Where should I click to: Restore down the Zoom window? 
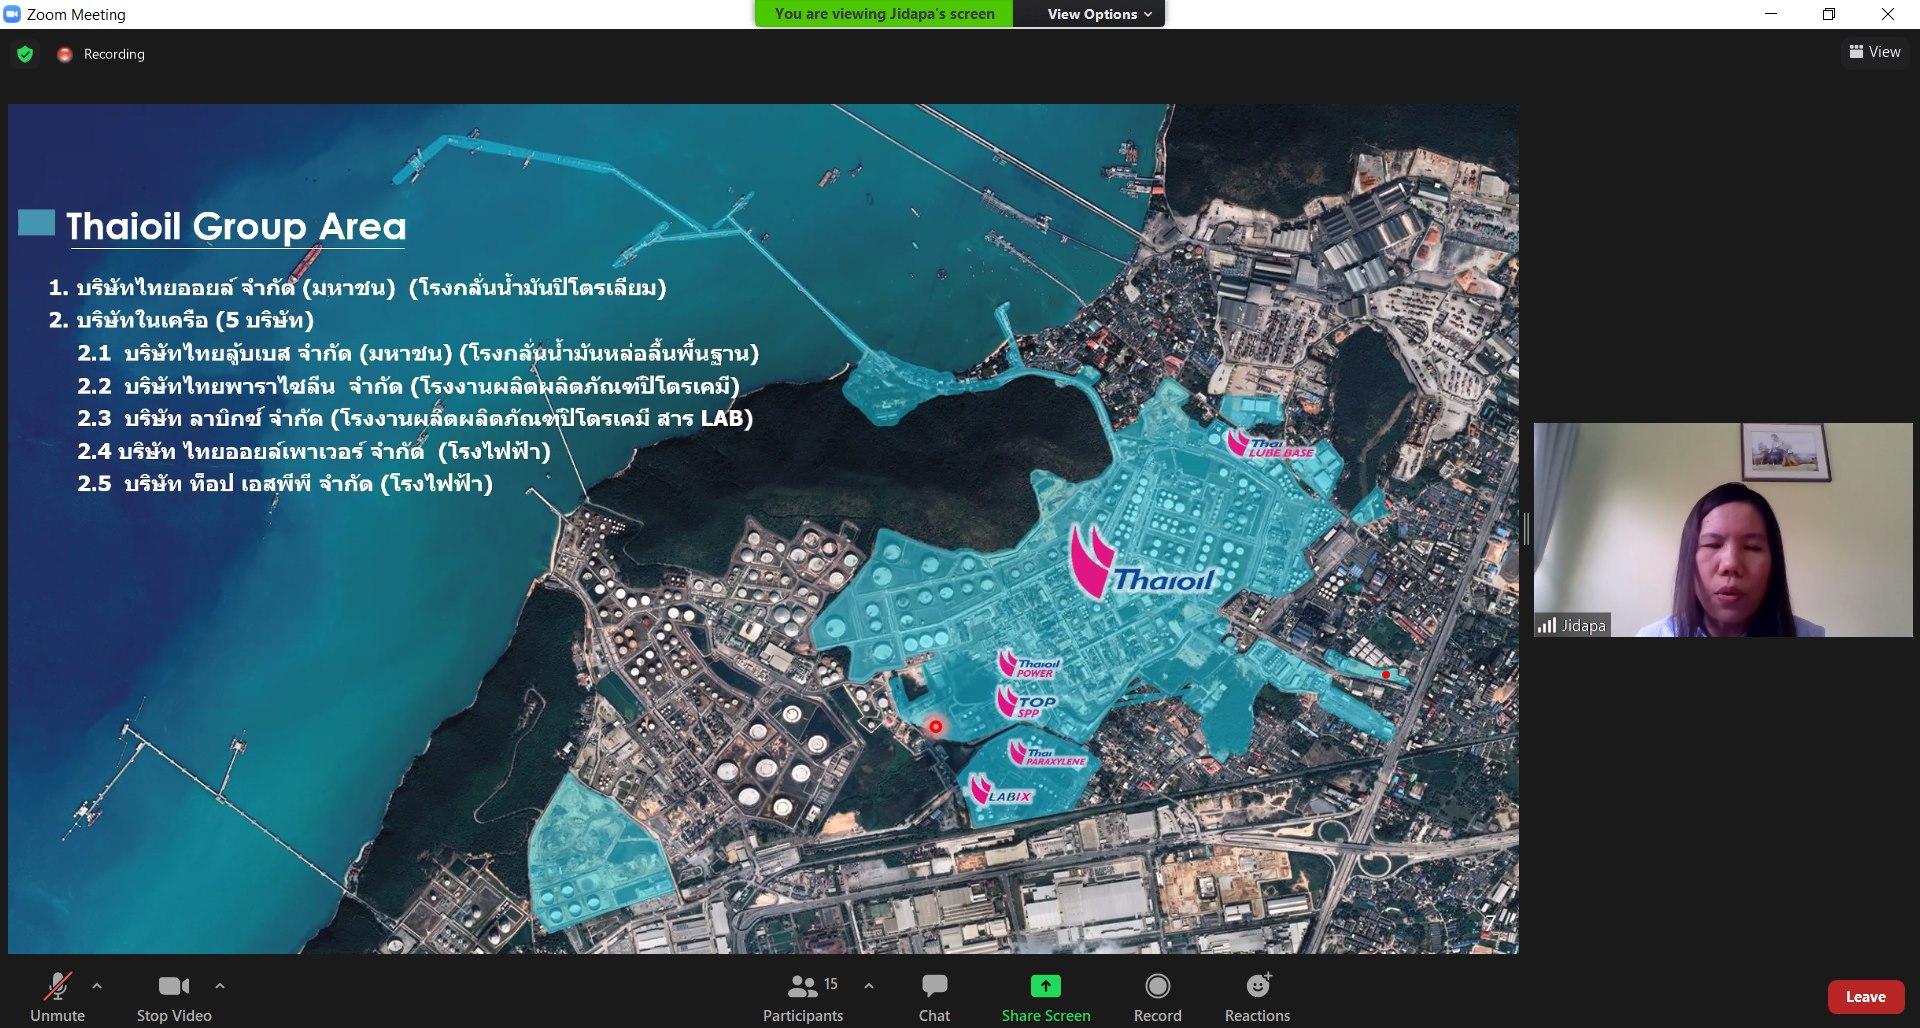(1829, 14)
